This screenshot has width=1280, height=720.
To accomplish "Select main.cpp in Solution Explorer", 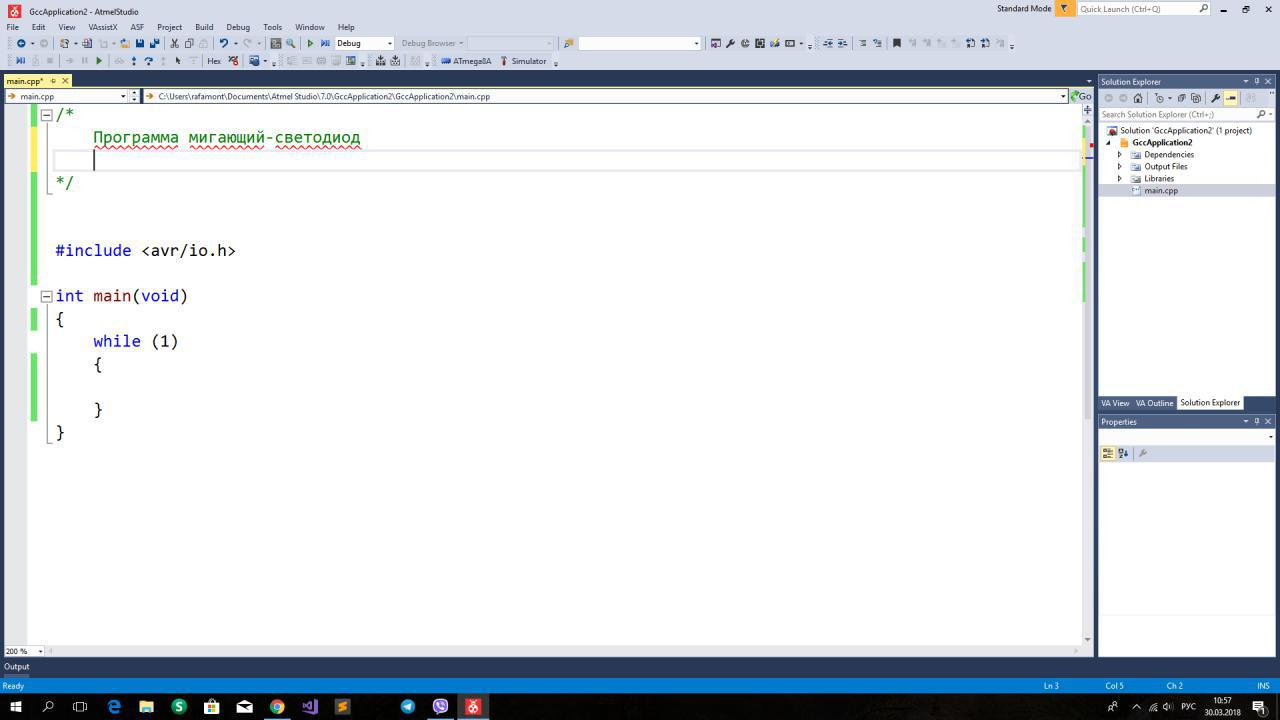I will [x=1161, y=191].
